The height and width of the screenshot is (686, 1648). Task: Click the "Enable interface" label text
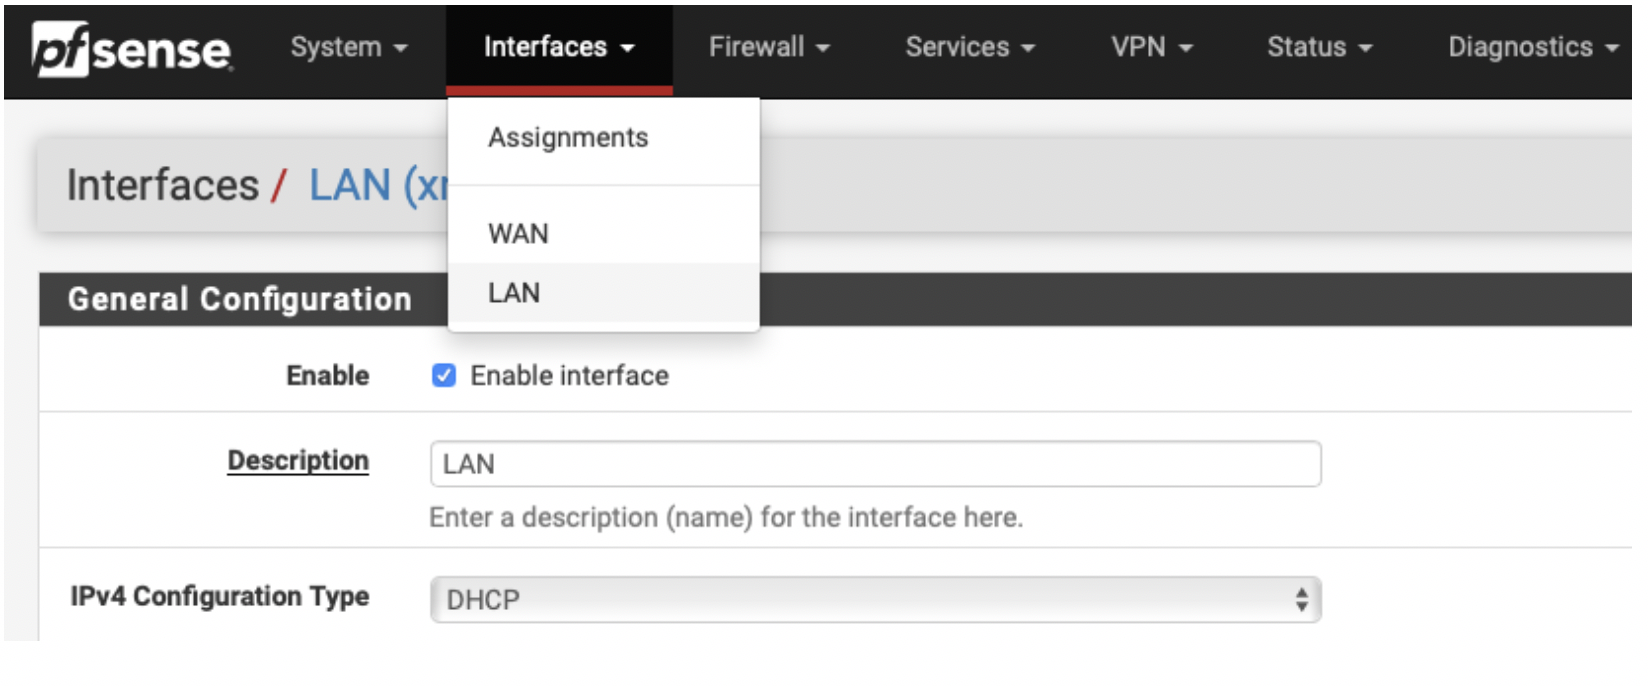(x=569, y=376)
